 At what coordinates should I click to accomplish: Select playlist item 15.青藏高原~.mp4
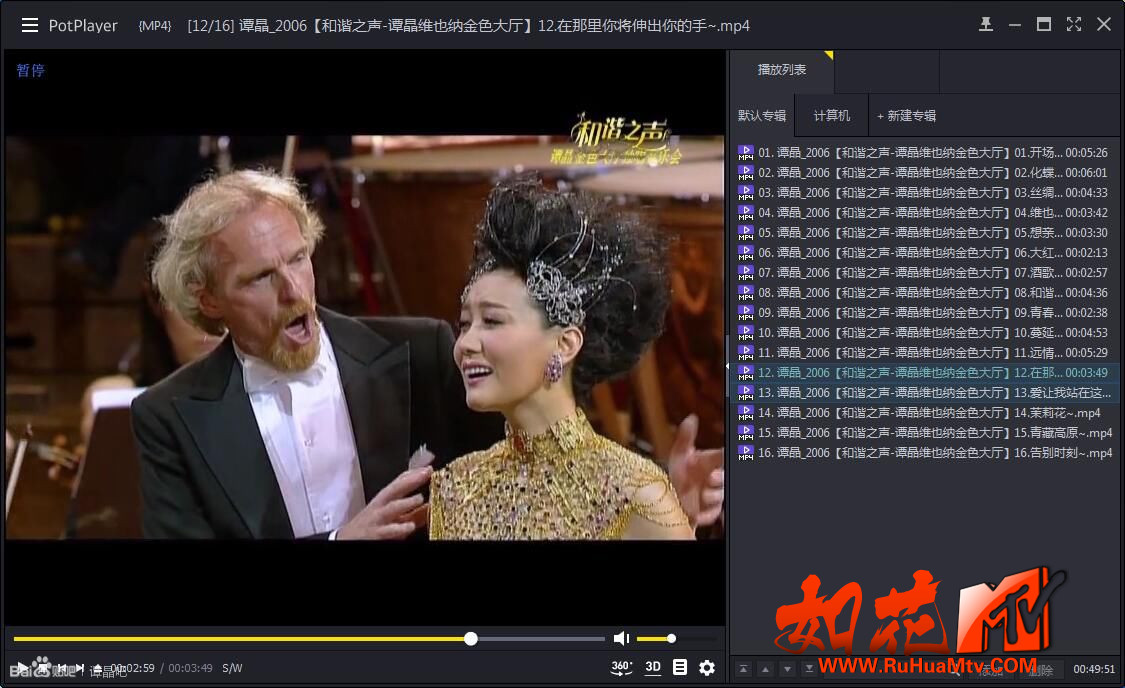925,433
